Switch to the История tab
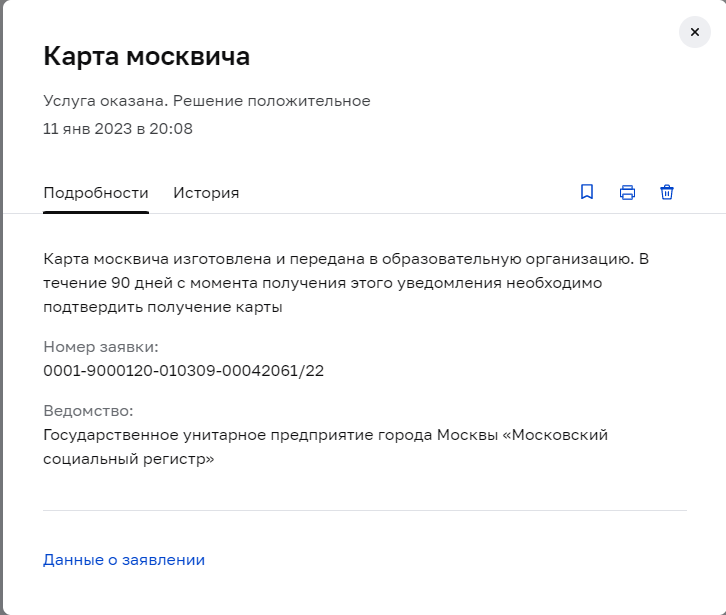Image resolution: width=726 pixels, height=615 pixels. (206, 193)
